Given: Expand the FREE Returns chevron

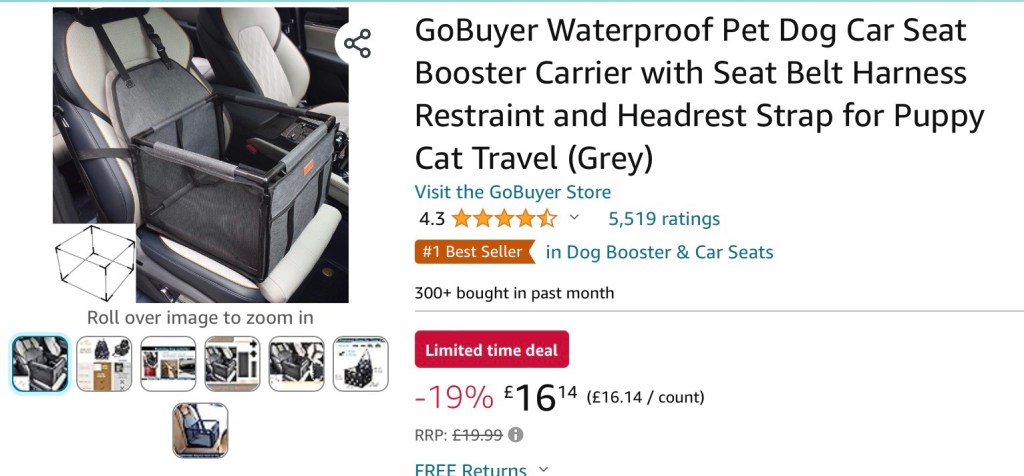Looking at the screenshot, I should click(544, 468).
